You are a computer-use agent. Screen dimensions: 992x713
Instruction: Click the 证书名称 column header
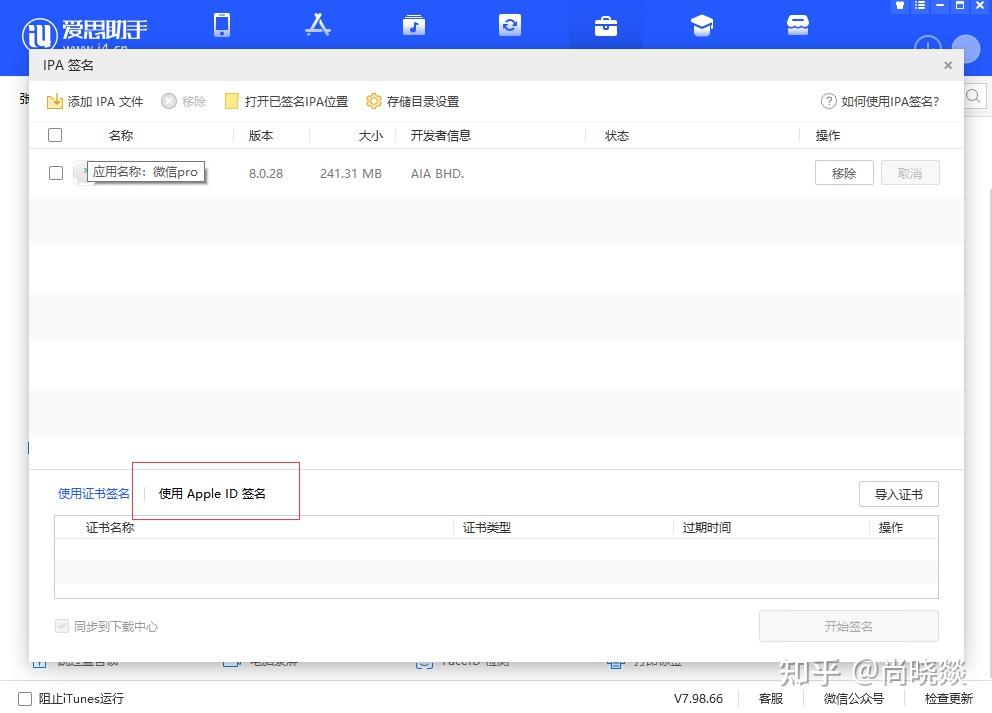[x=110, y=527]
